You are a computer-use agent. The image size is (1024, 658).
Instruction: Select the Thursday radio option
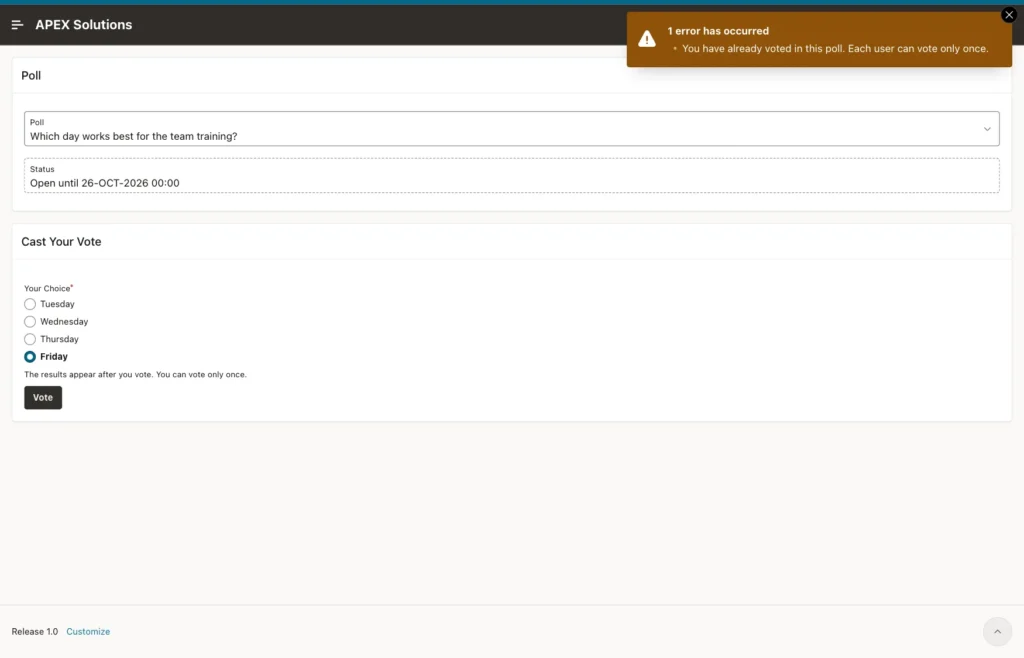30,339
